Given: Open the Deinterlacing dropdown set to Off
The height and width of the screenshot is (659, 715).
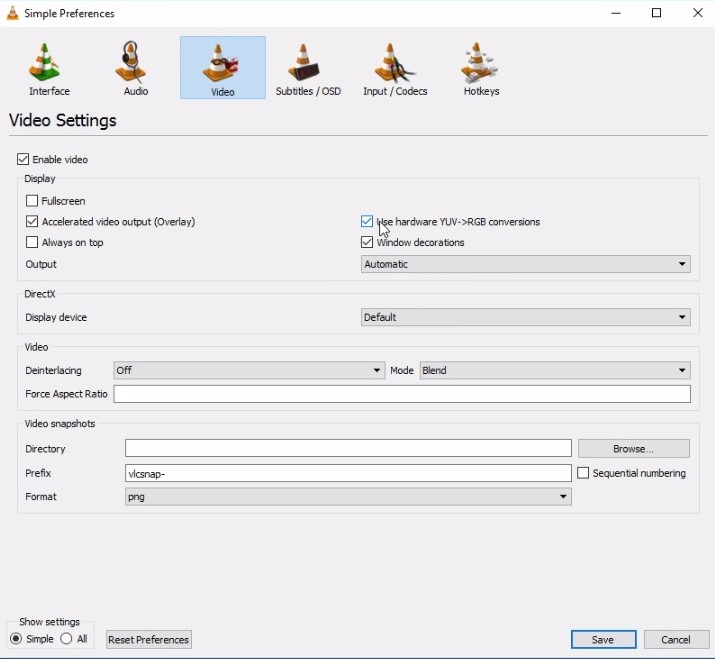Looking at the screenshot, I should (x=249, y=370).
